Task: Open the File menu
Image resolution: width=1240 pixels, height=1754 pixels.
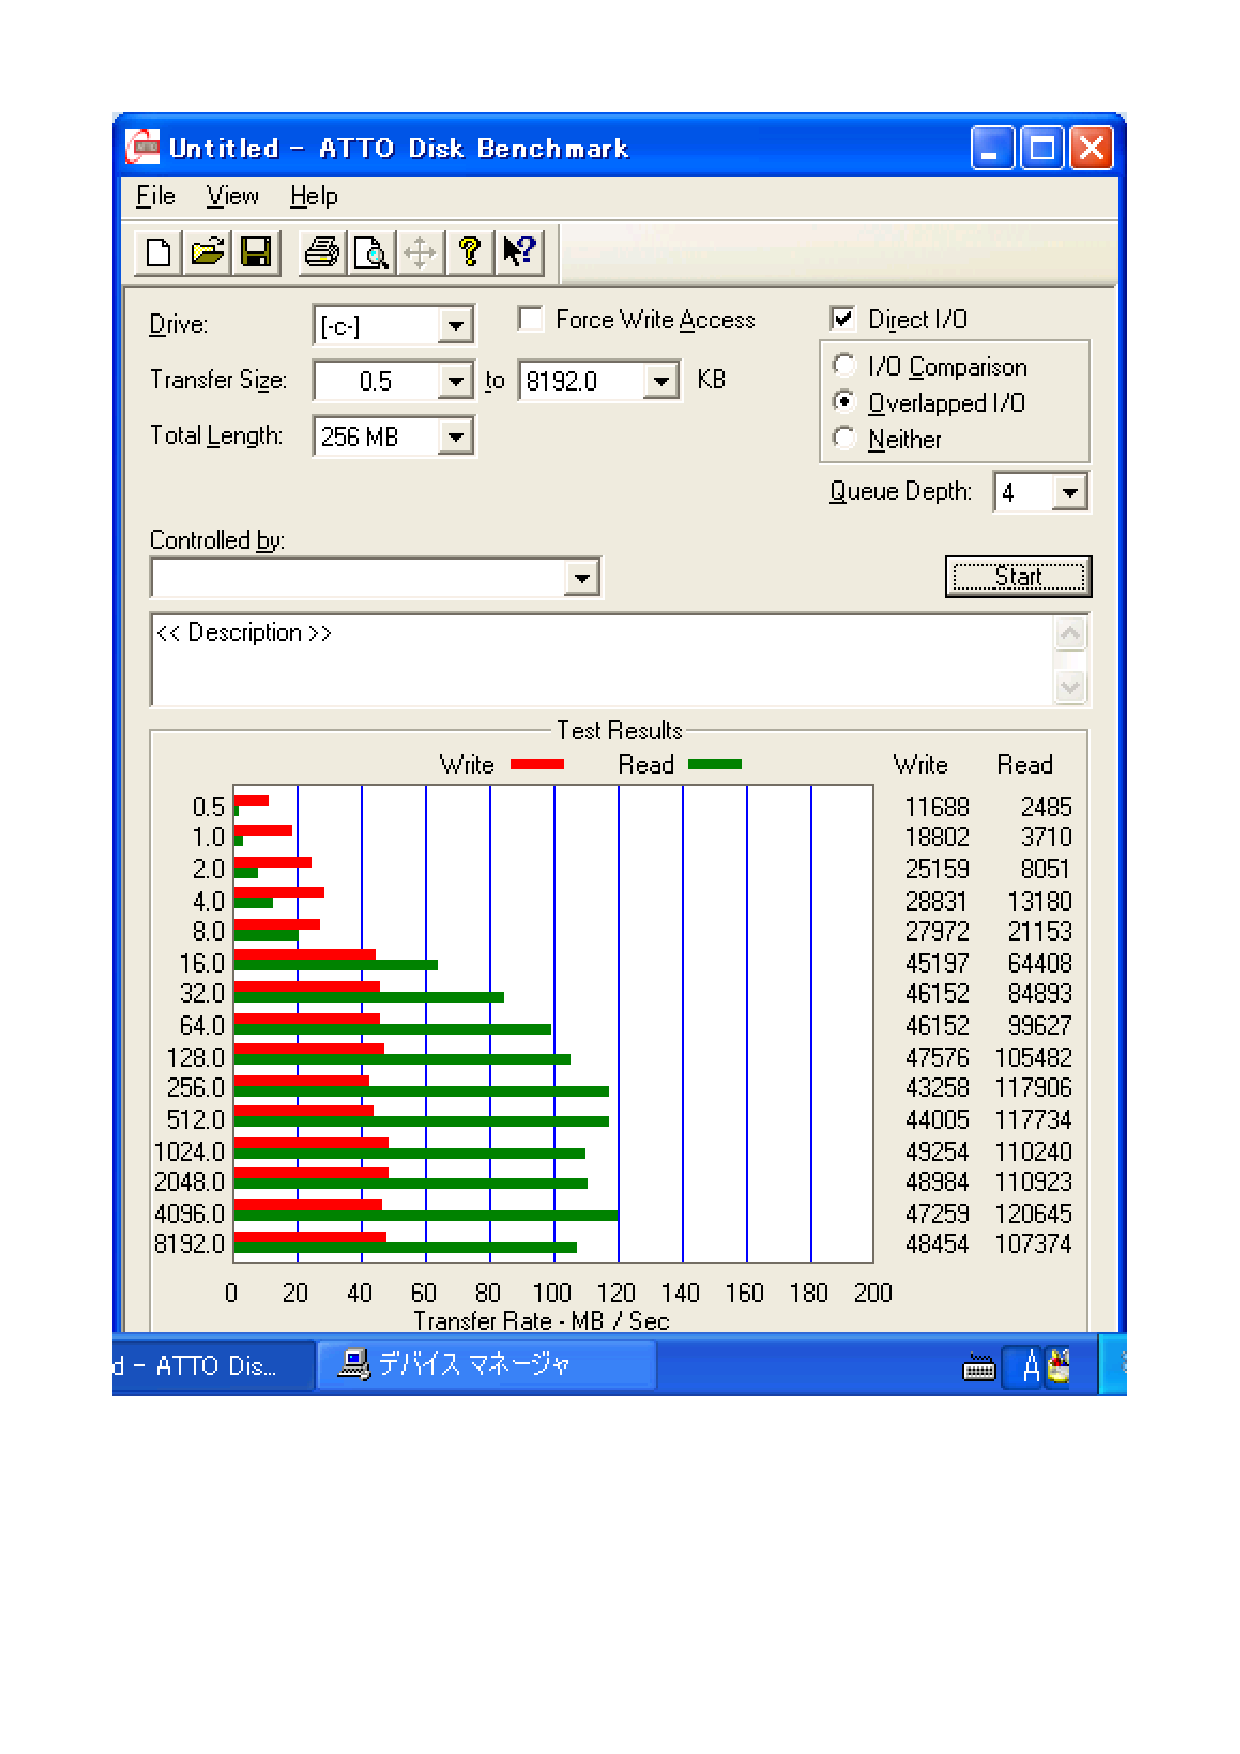Action: (156, 196)
